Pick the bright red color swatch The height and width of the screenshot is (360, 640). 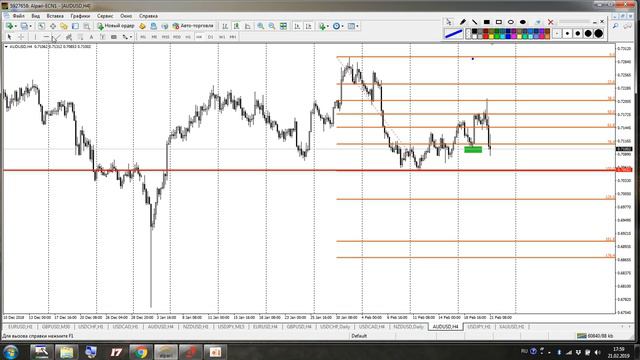[x=486, y=36]
